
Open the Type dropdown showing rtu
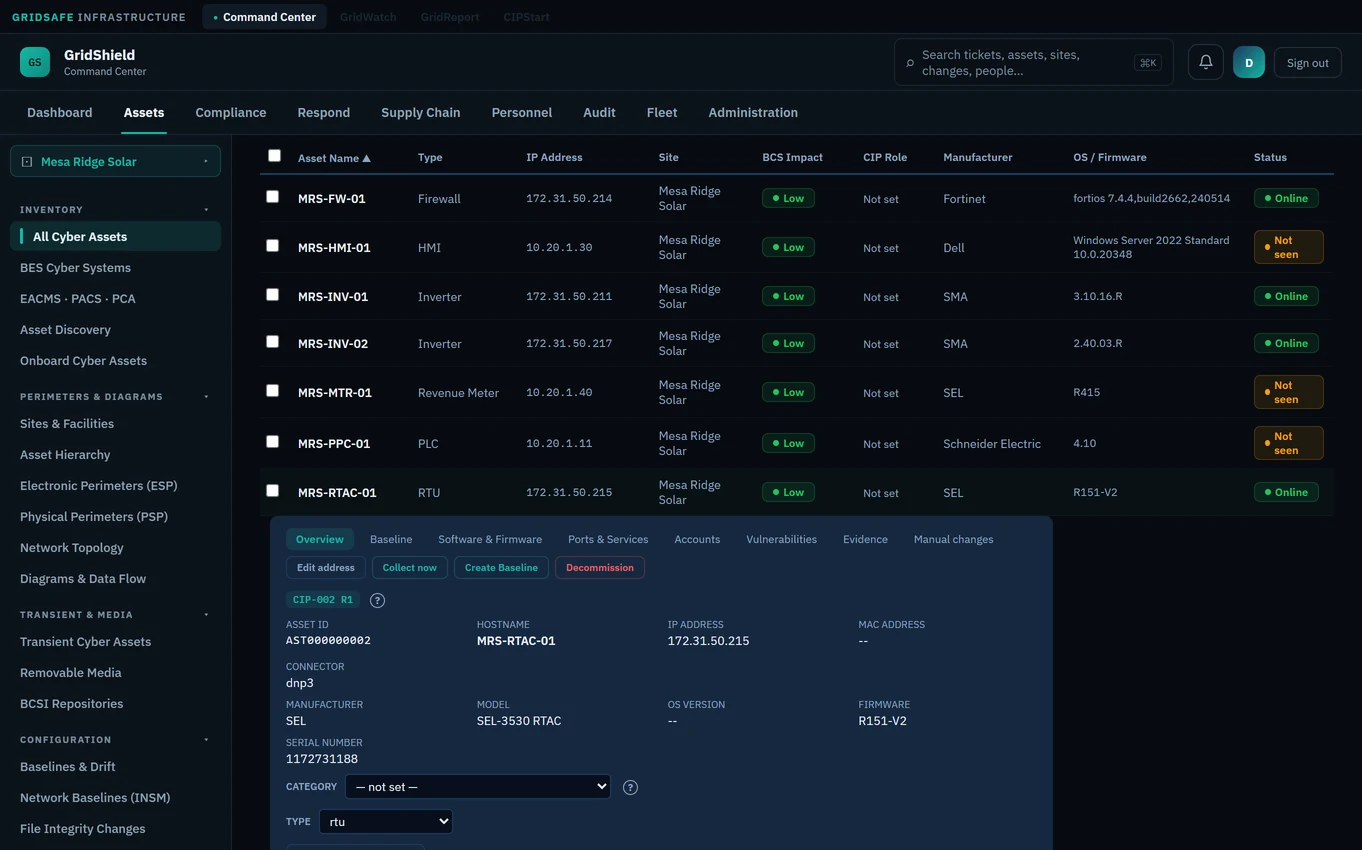click(386, 822)
